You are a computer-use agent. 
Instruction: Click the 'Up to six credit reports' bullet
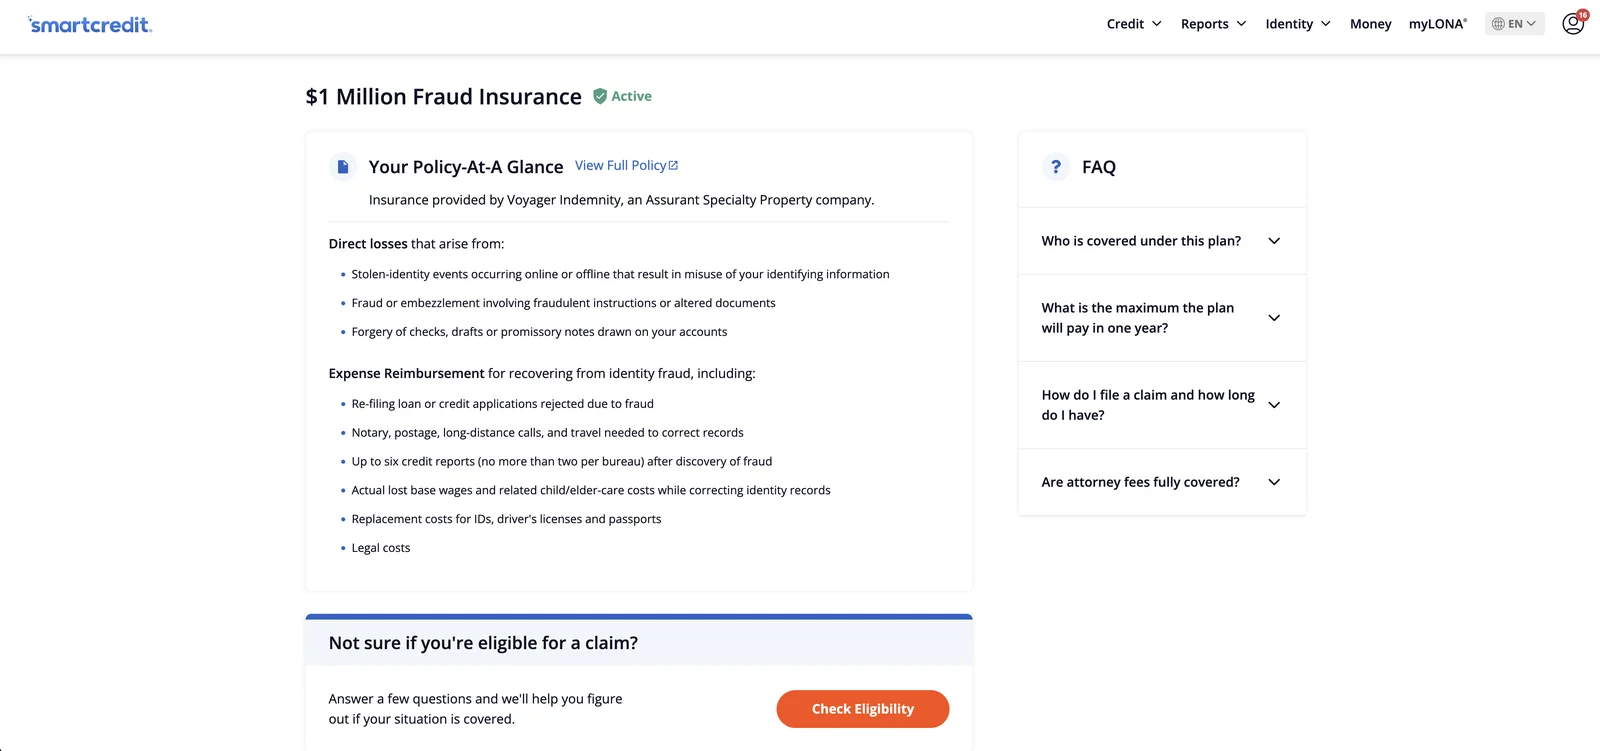(x=562, y=462)
